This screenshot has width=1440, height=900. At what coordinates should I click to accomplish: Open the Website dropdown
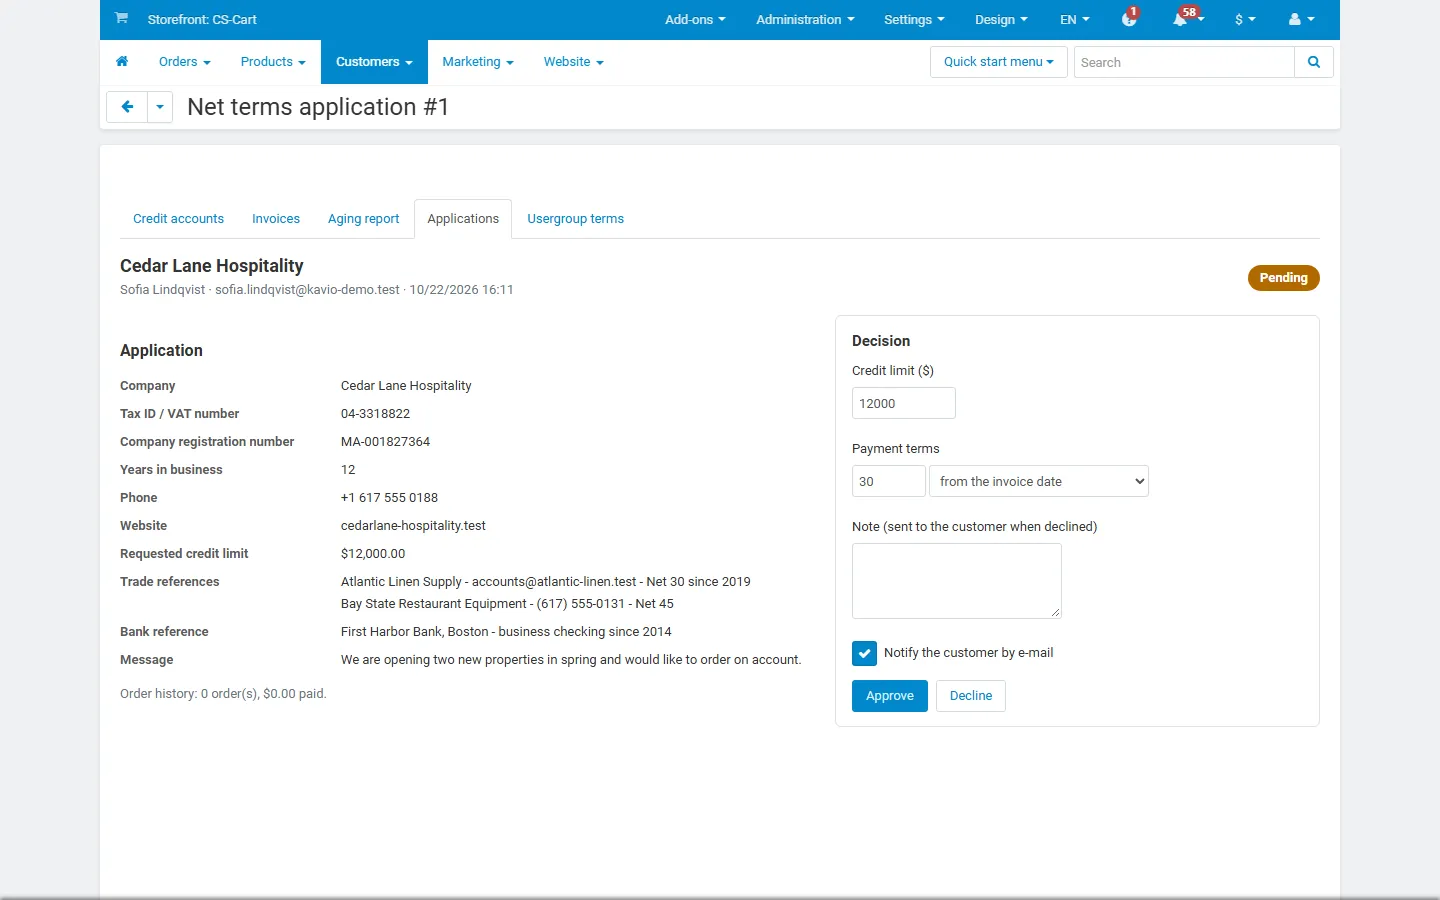574,62
